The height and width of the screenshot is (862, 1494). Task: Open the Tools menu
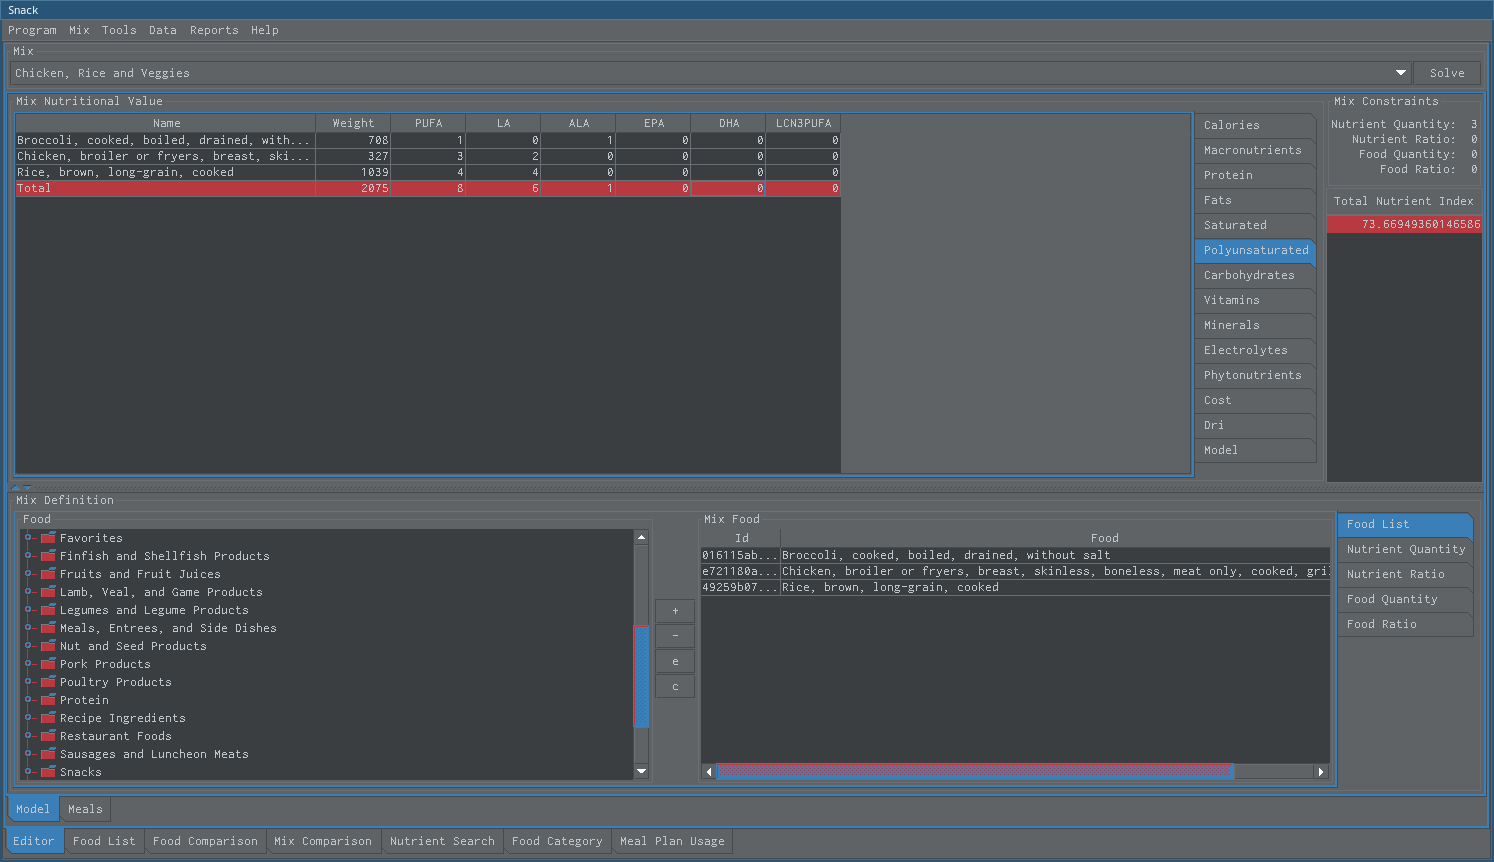click(119, 30)
